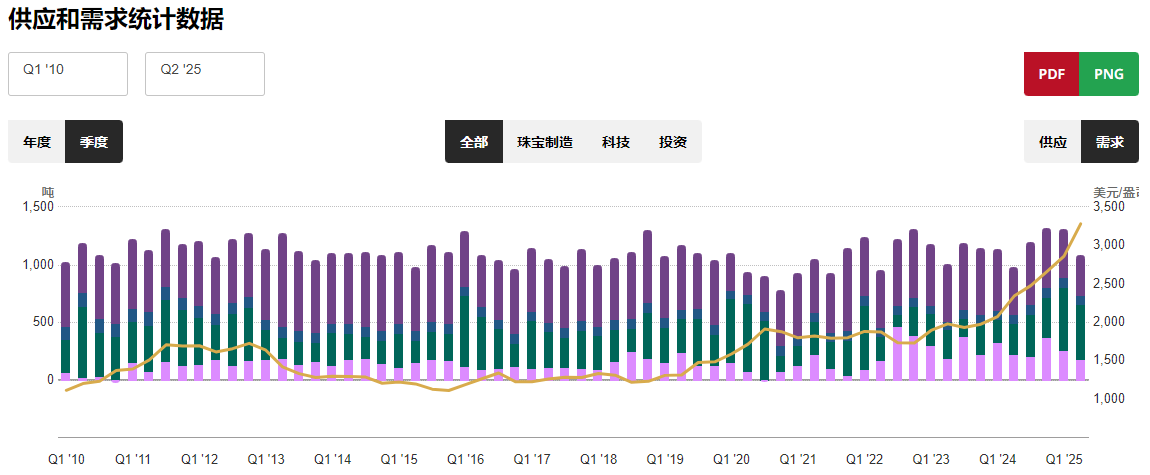1150x475 pixels.
Task: Select the Q1 '25 x-axis label
Action: pyautogui.click(x=1064, y=459)
